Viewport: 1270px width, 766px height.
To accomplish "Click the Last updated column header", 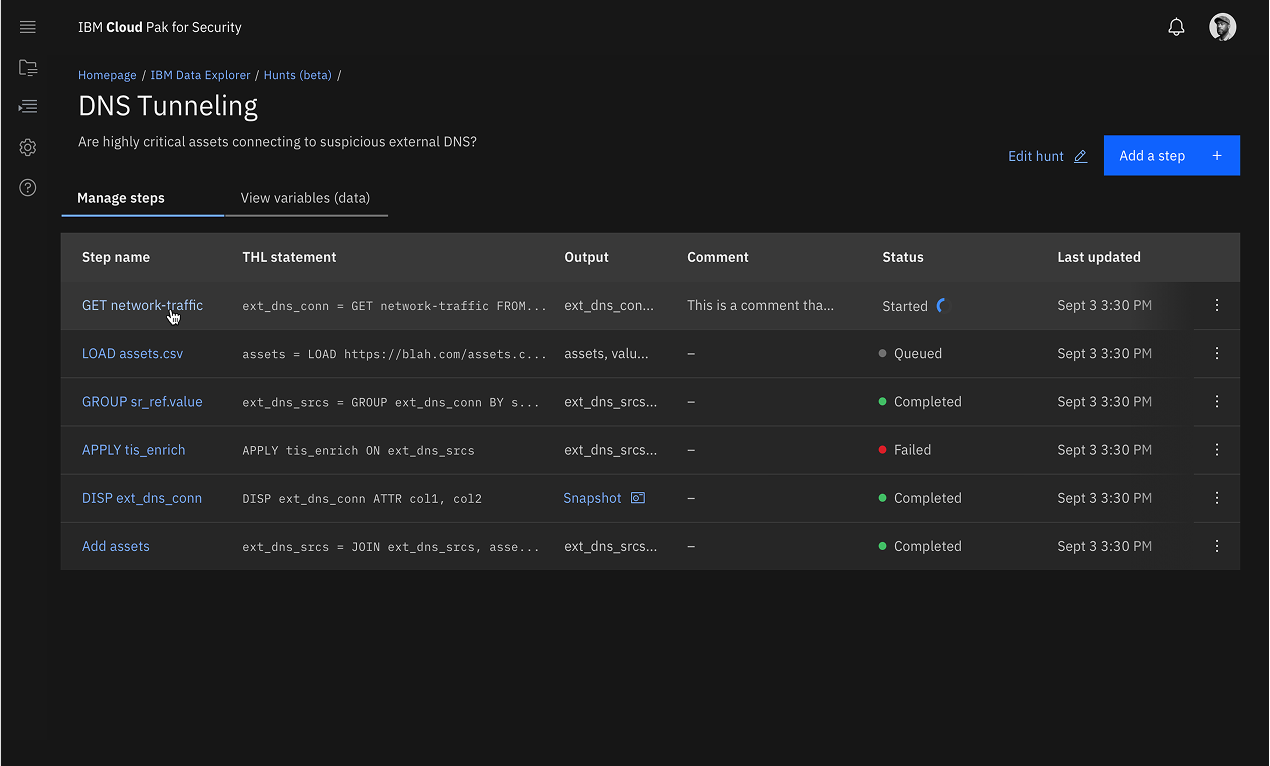I will point(1099,257).
